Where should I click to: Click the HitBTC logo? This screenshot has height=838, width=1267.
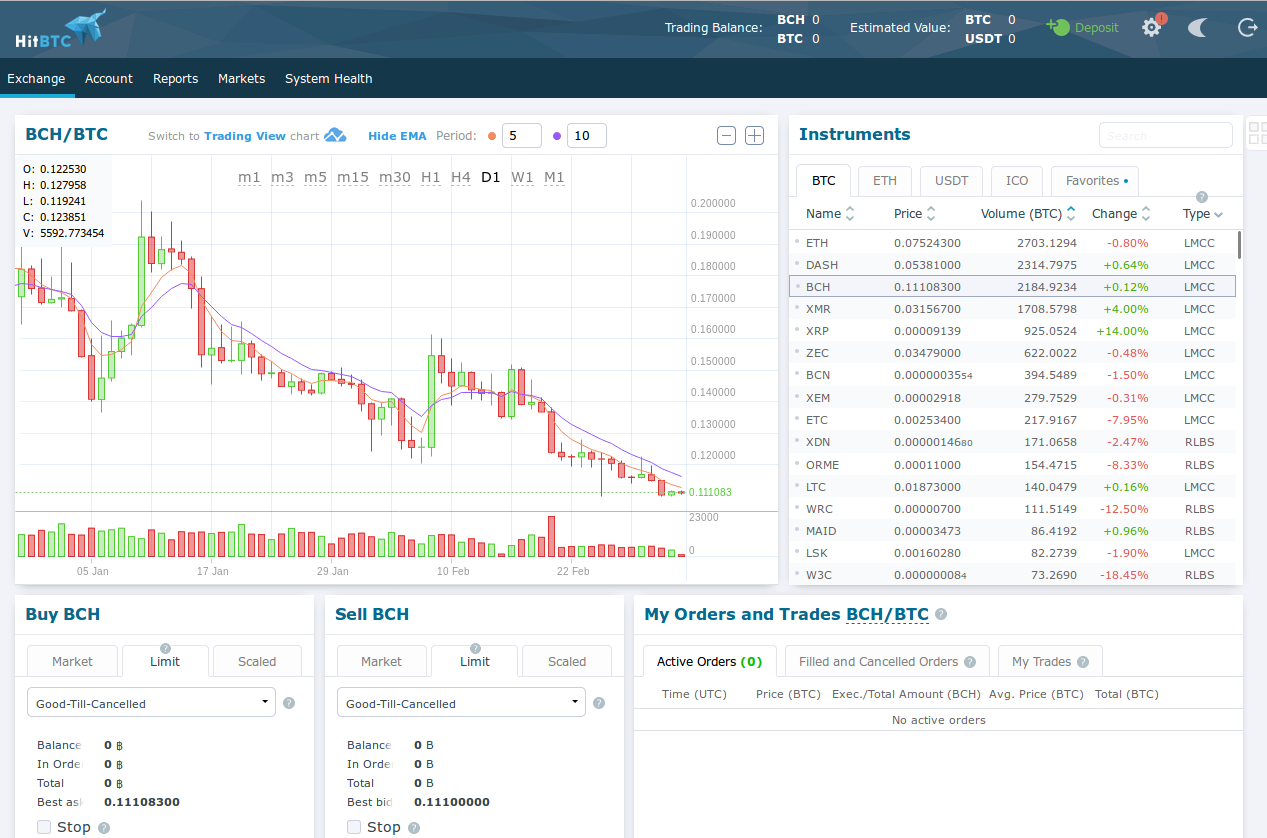click(x=62, y=29)
